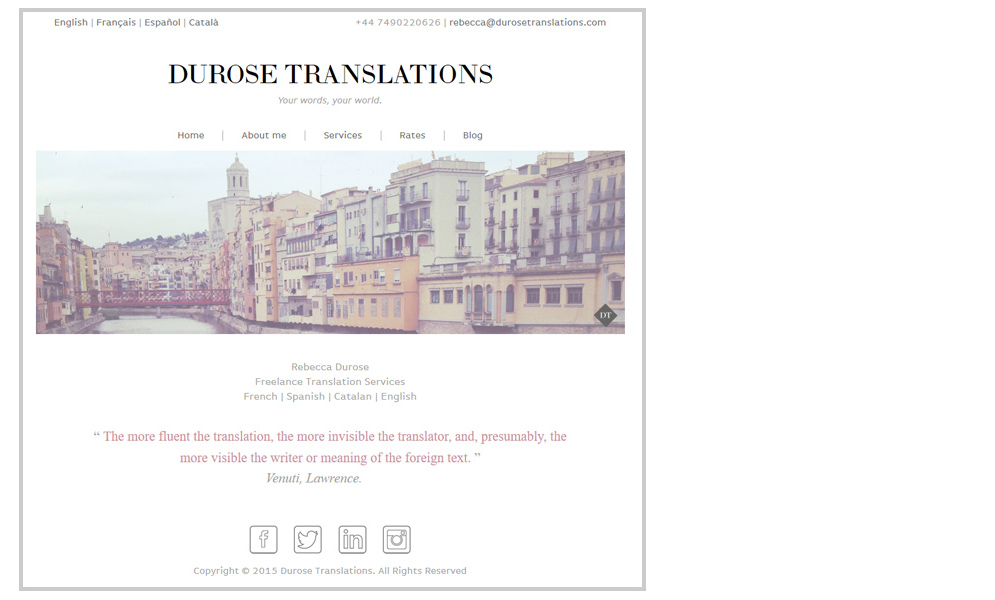
Task: Switch site language to English
Action: [70, 22]
